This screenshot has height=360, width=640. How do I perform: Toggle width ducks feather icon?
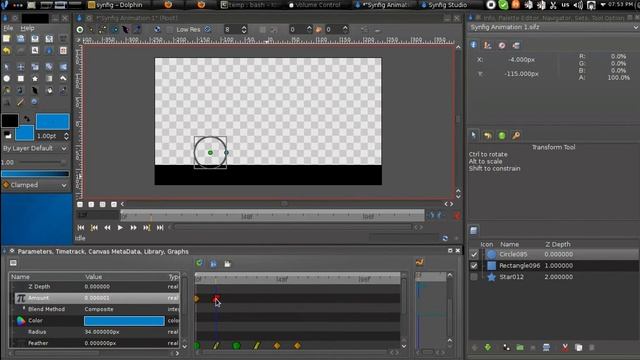[125, 29]
